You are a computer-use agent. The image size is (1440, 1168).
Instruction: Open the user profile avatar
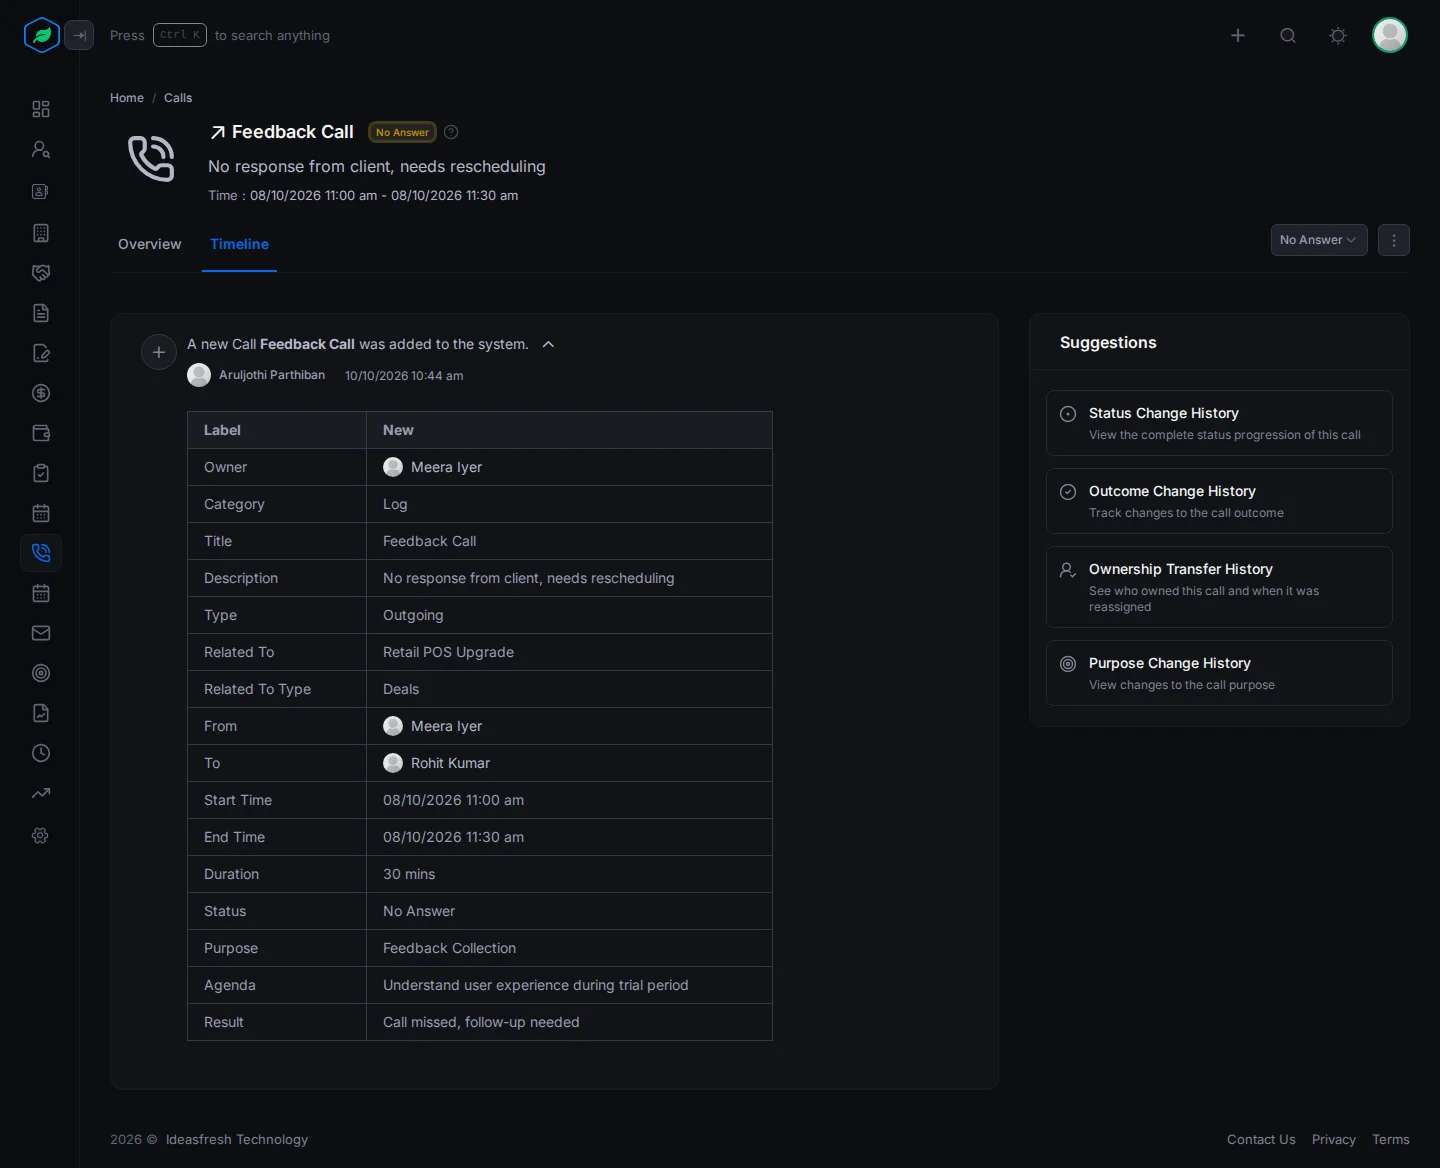(x=1390, y=35)
